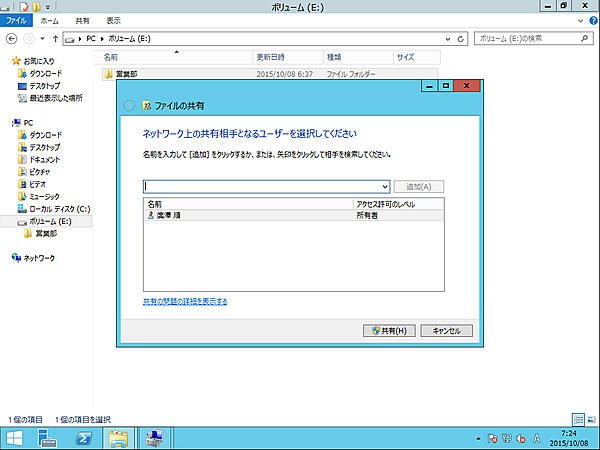Open ドキュメント under PC
The height and width of the screenshot is (450, 600).
coord(39,160)
